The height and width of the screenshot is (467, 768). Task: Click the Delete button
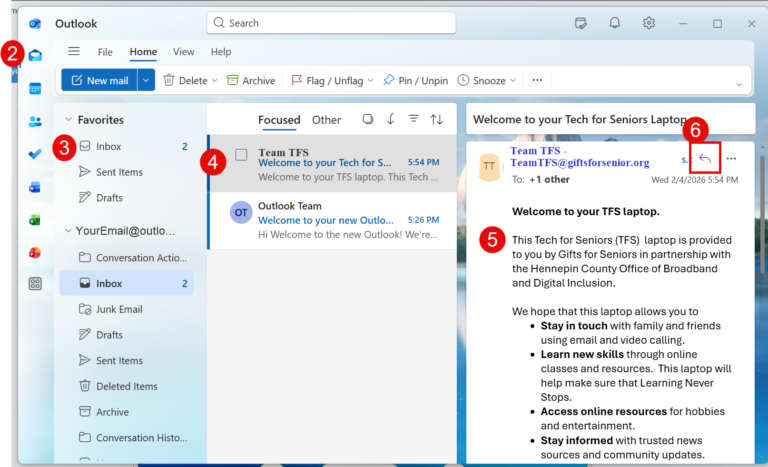click(185, 80)
